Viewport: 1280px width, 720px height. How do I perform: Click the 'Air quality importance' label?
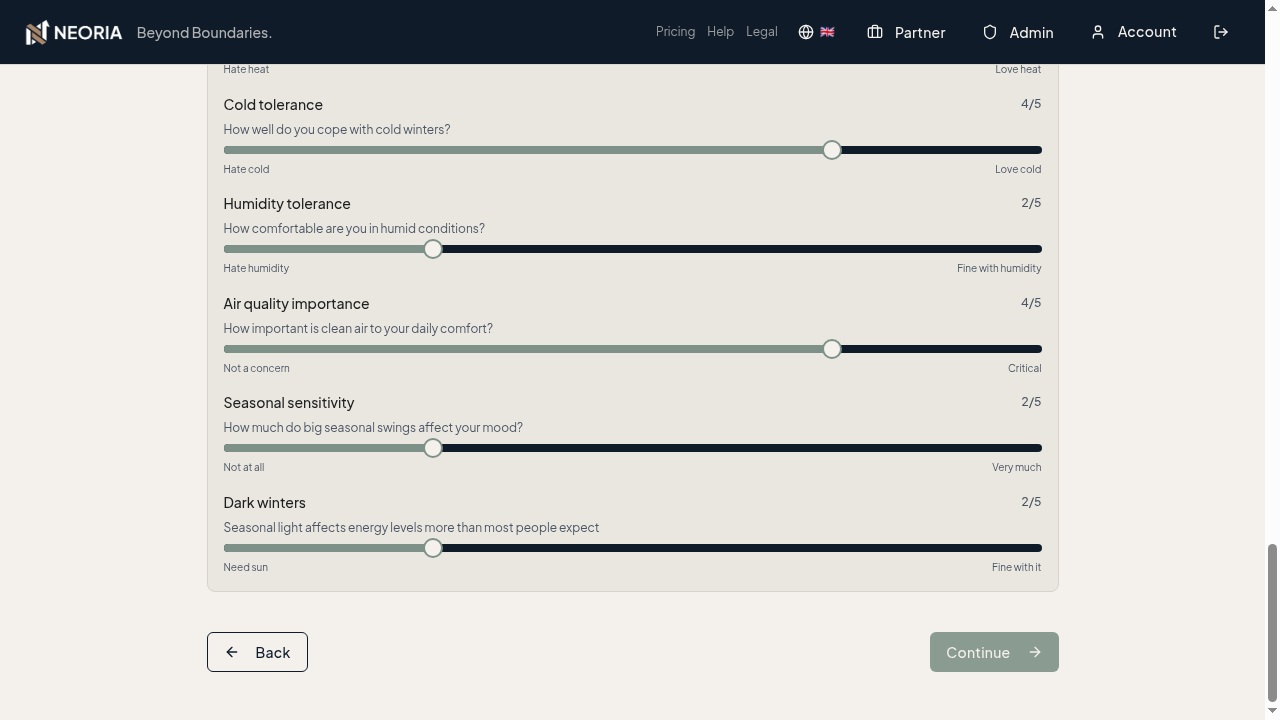pyautogui.click(x=296, y=304)
